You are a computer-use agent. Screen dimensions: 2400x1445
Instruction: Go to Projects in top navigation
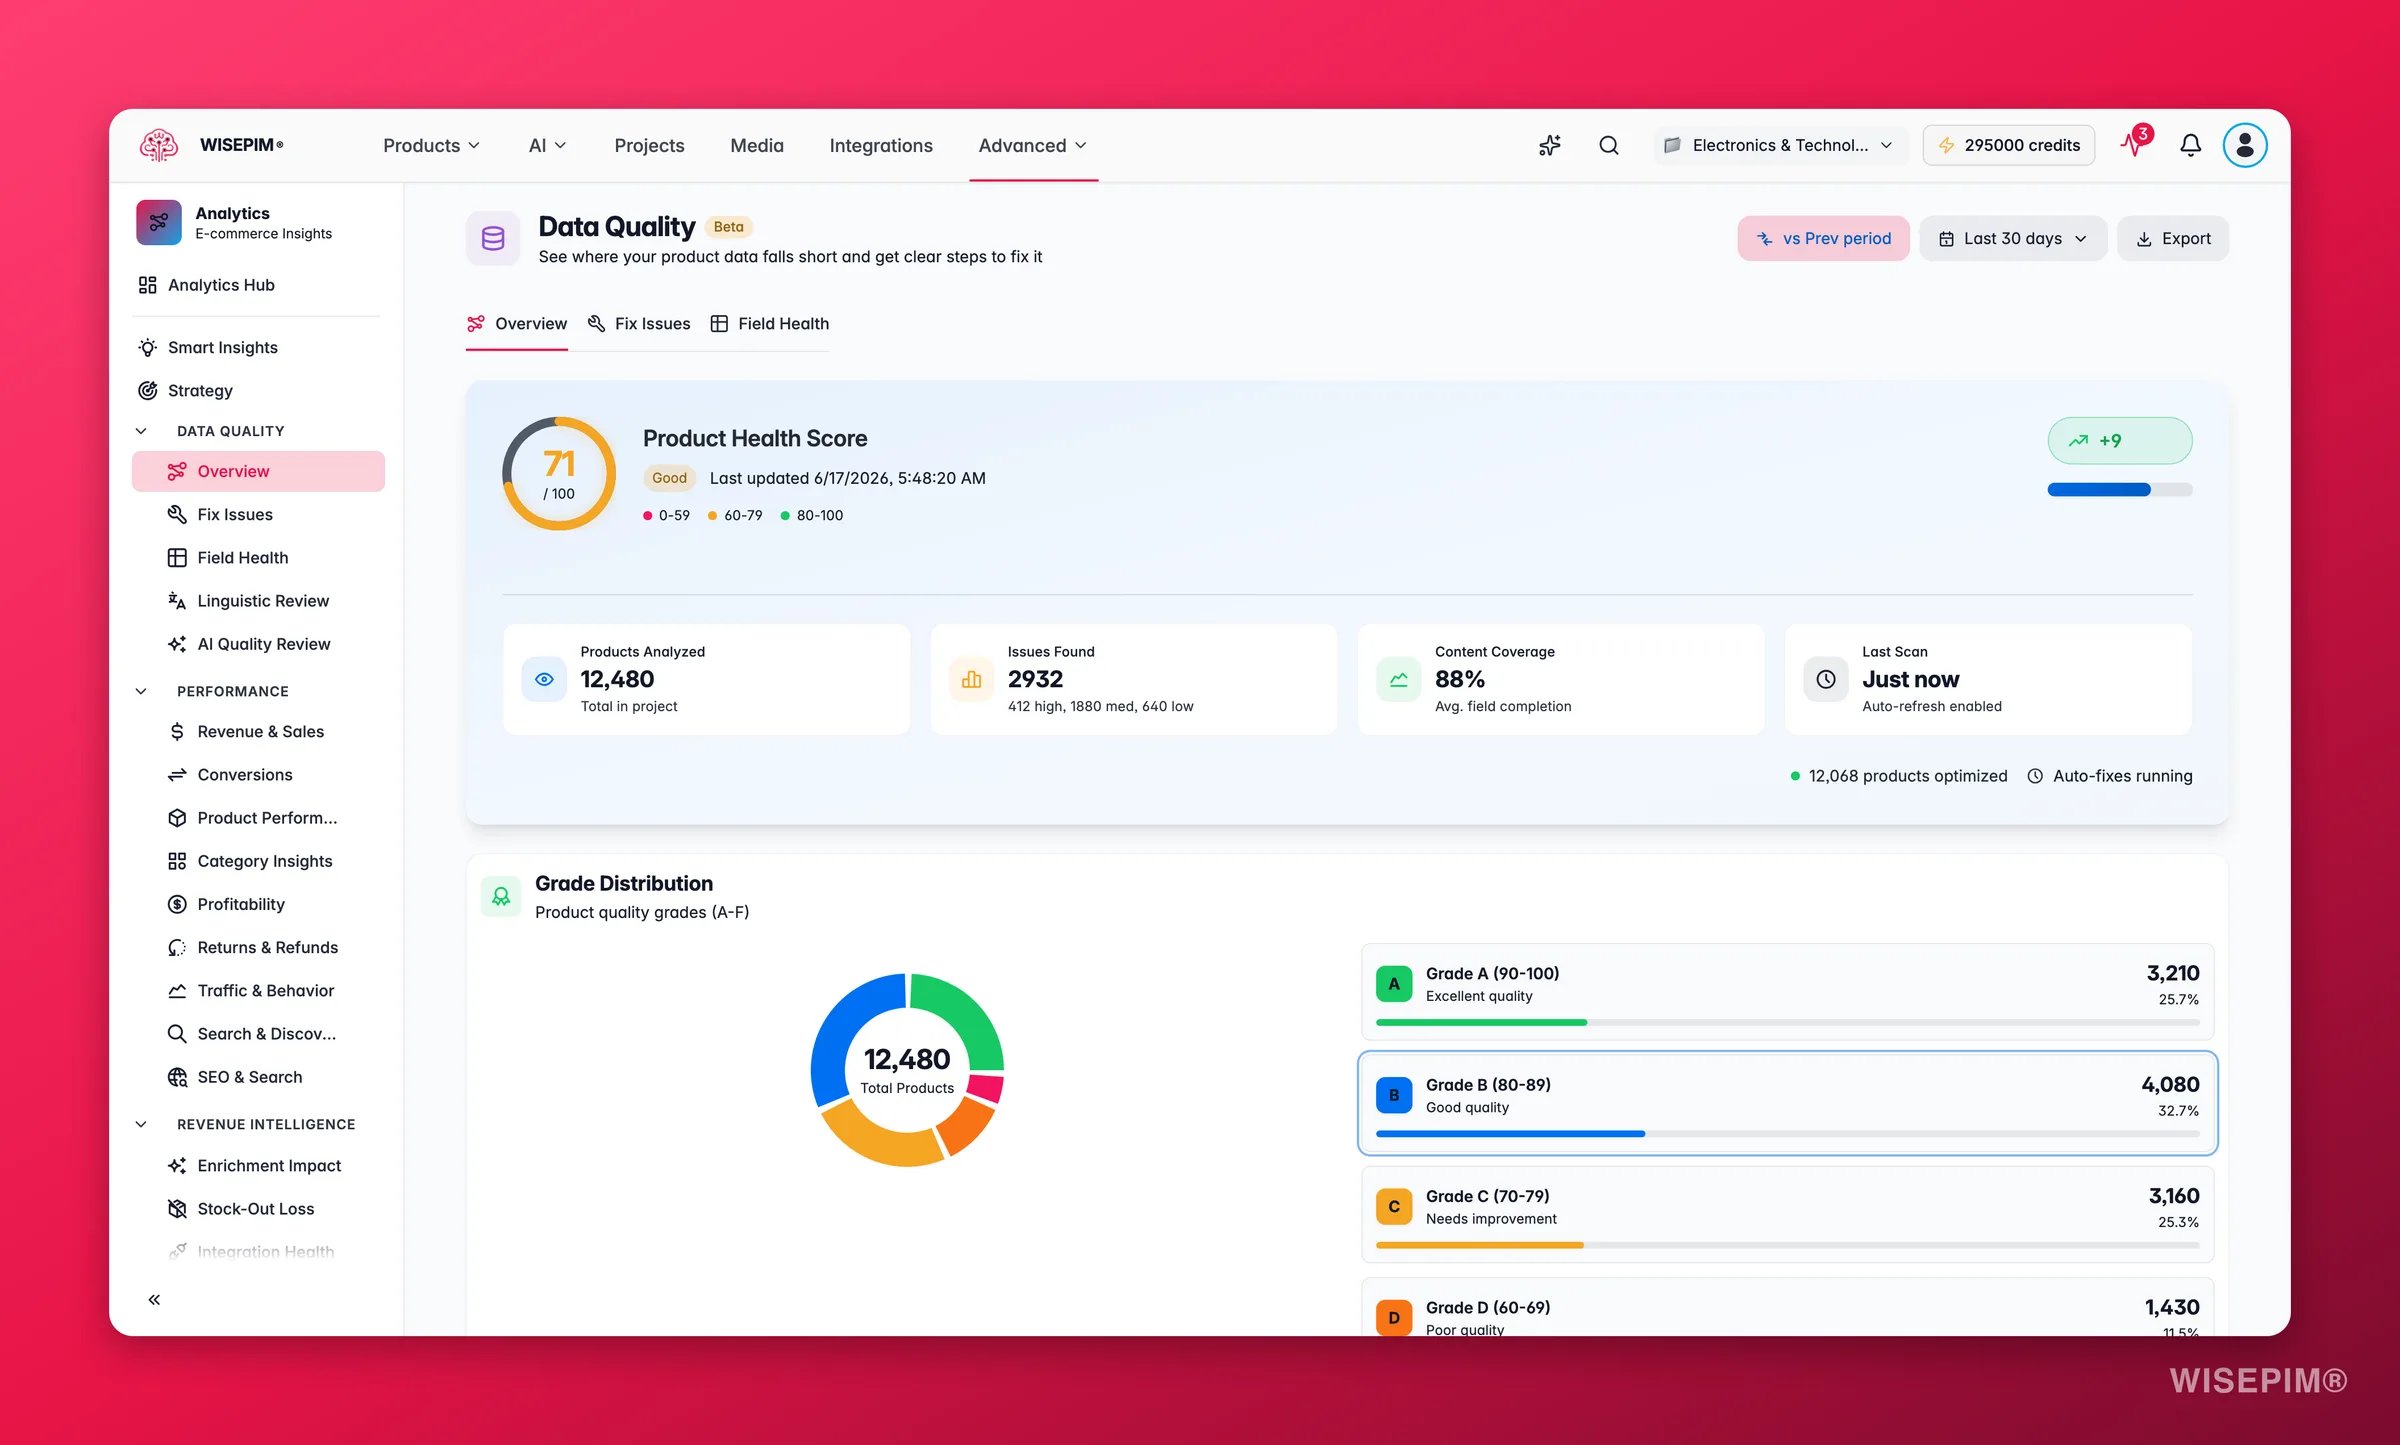649,145
